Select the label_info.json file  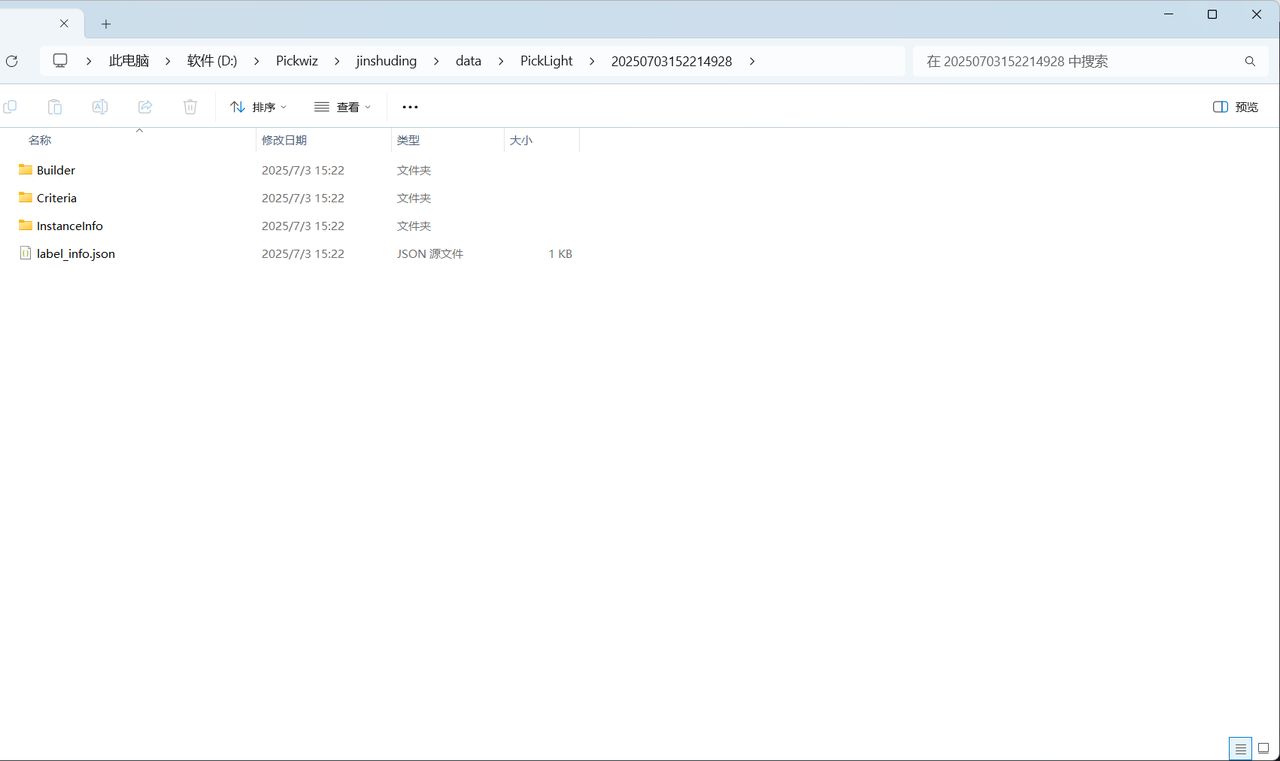tap(76, 254)
